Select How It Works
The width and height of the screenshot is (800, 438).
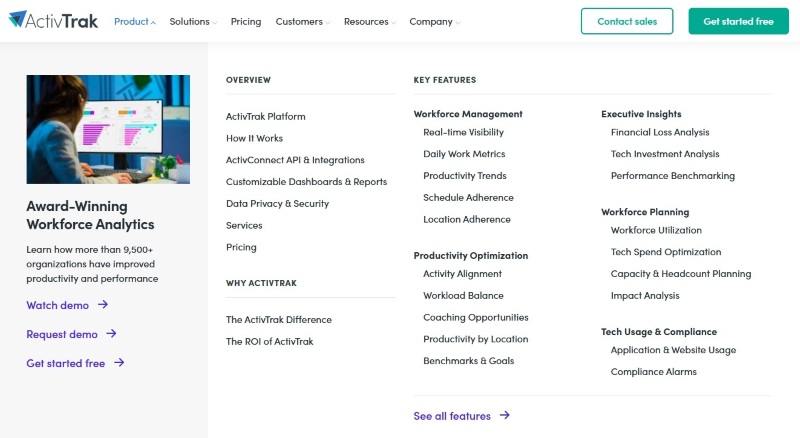point(254,138)
